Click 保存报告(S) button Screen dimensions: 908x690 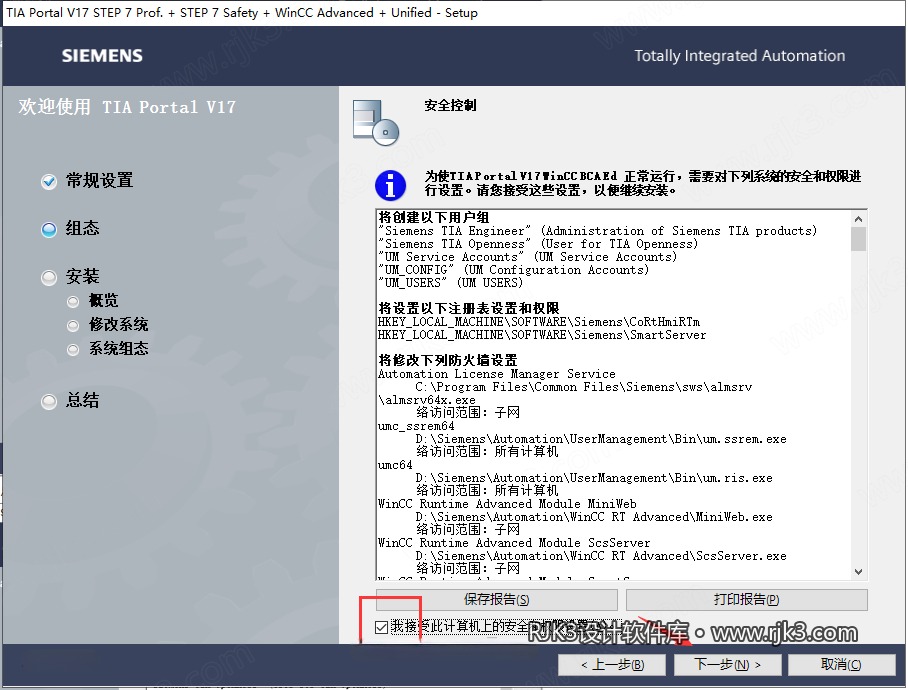[496, 599]
